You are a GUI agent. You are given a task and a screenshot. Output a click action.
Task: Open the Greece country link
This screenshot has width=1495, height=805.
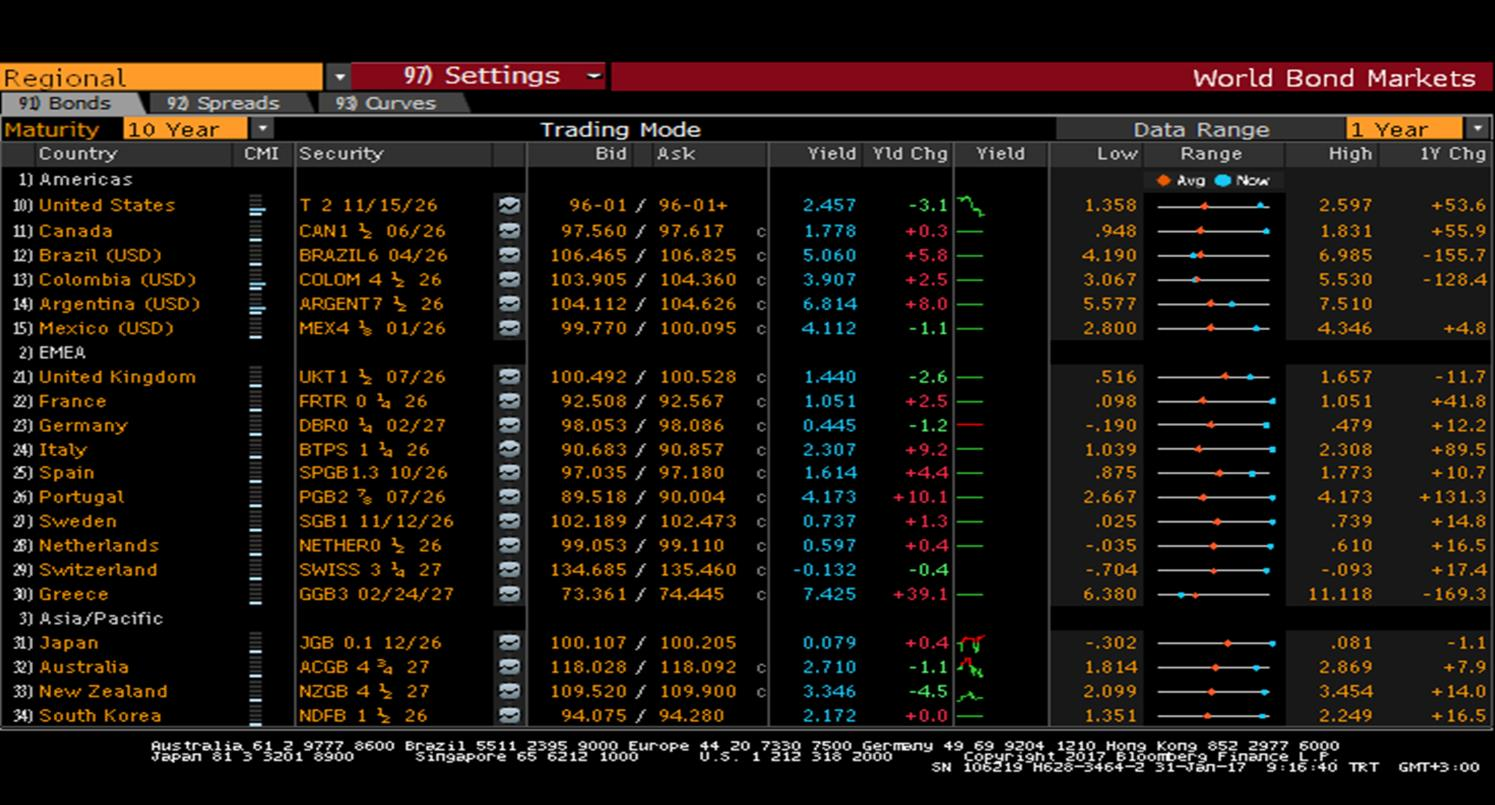click(73, 594)
